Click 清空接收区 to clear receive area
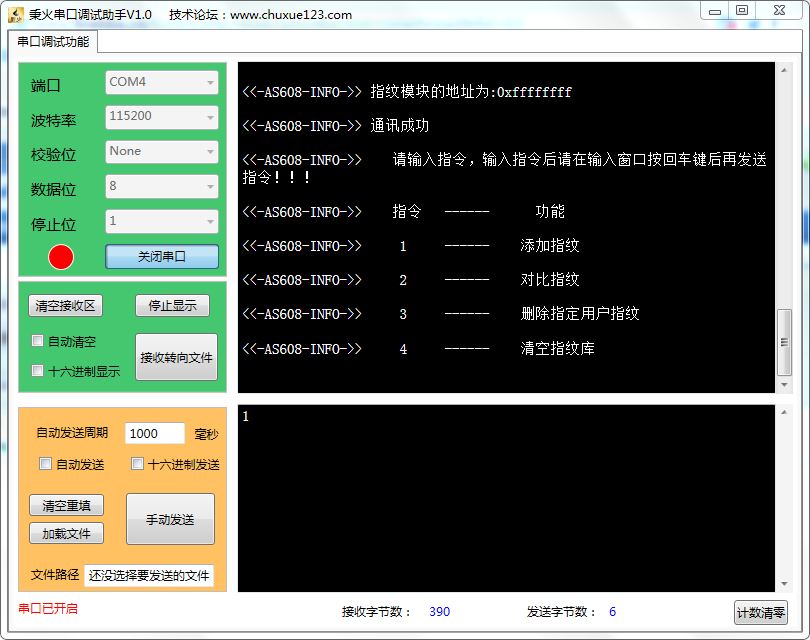This screenshot has height=640, width=810. pos(66,306)
